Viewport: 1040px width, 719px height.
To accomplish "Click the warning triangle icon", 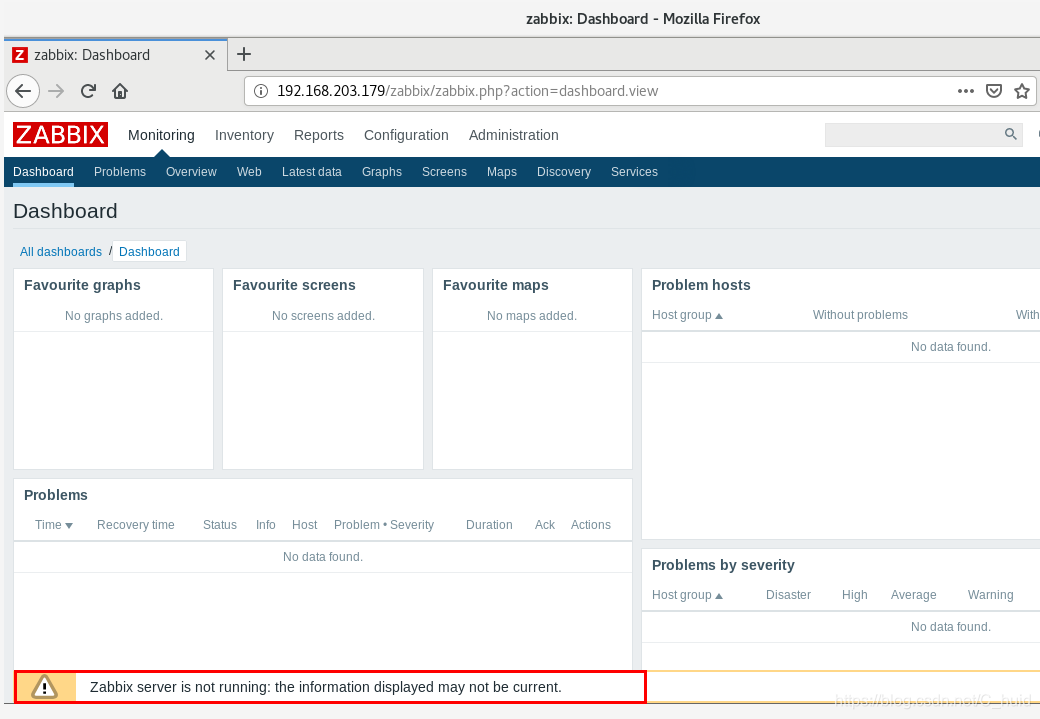I will (x=44, y=687).
